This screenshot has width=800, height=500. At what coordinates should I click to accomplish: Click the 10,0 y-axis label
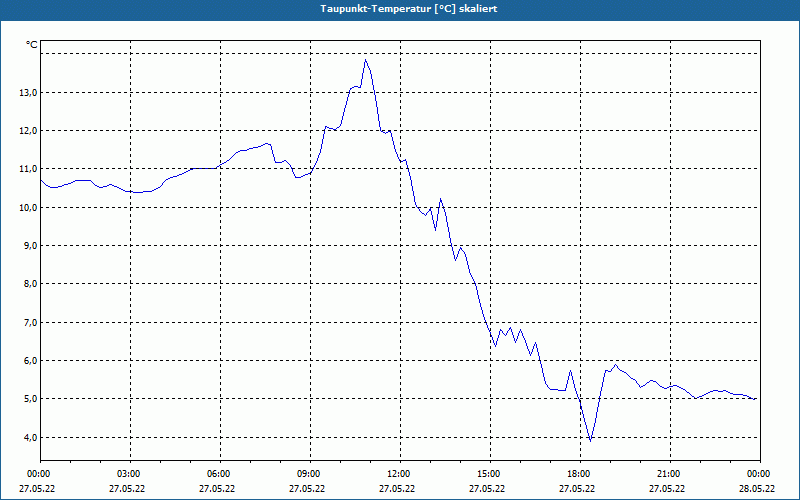tap(29, 207)
